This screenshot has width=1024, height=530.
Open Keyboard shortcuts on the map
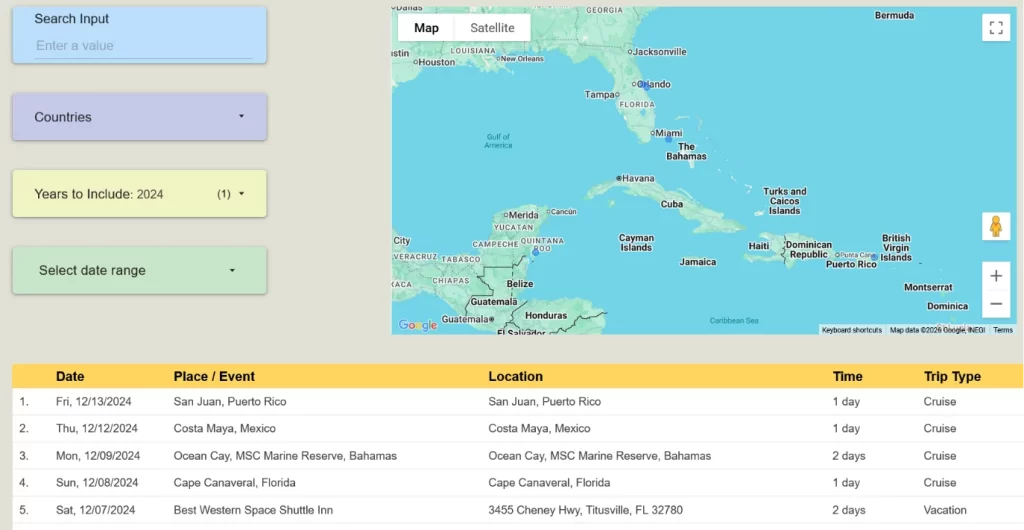[x=852, y=330]
